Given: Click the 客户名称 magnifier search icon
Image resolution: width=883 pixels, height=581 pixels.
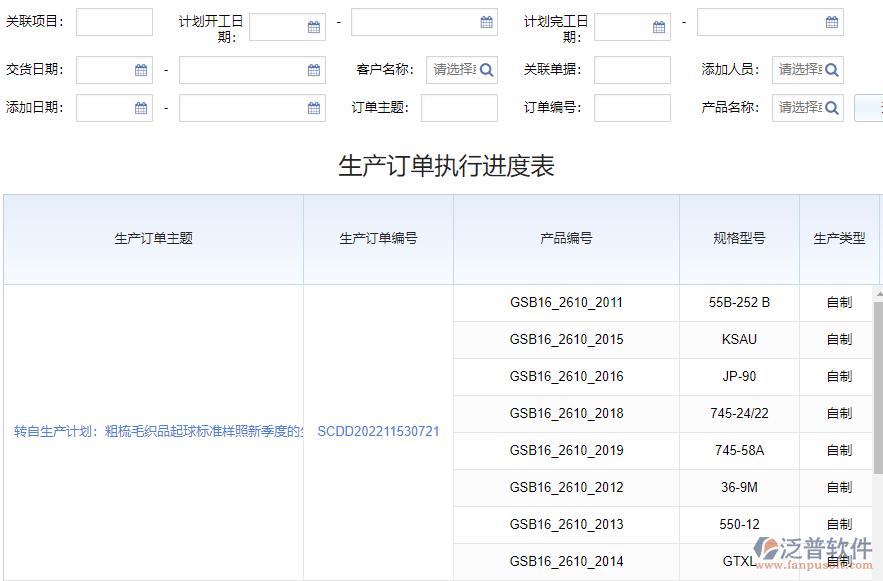Looking at the screenshot, I should click(485, 69).
